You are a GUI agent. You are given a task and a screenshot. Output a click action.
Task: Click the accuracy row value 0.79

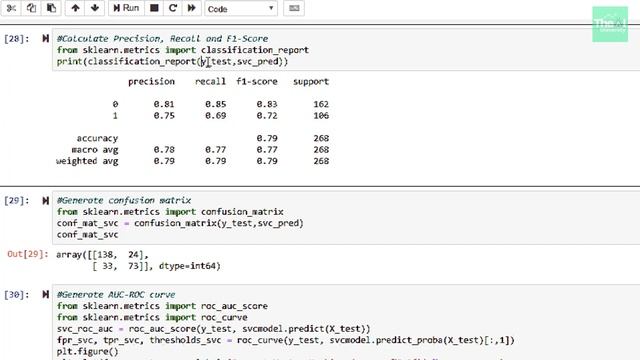pyautogui.click(x=267, y=138)
